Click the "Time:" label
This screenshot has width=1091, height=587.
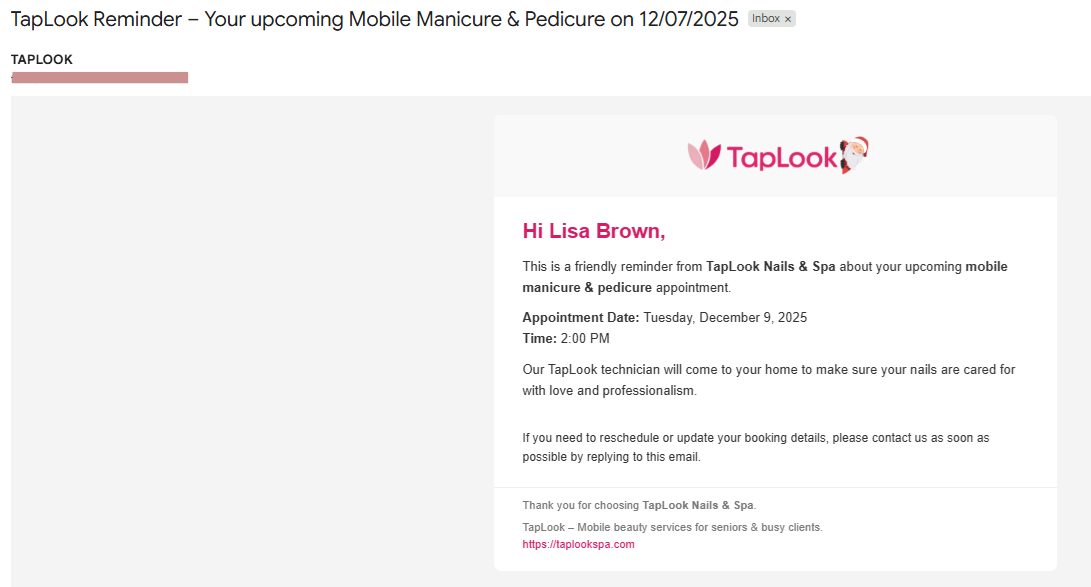tap(539, 339)
